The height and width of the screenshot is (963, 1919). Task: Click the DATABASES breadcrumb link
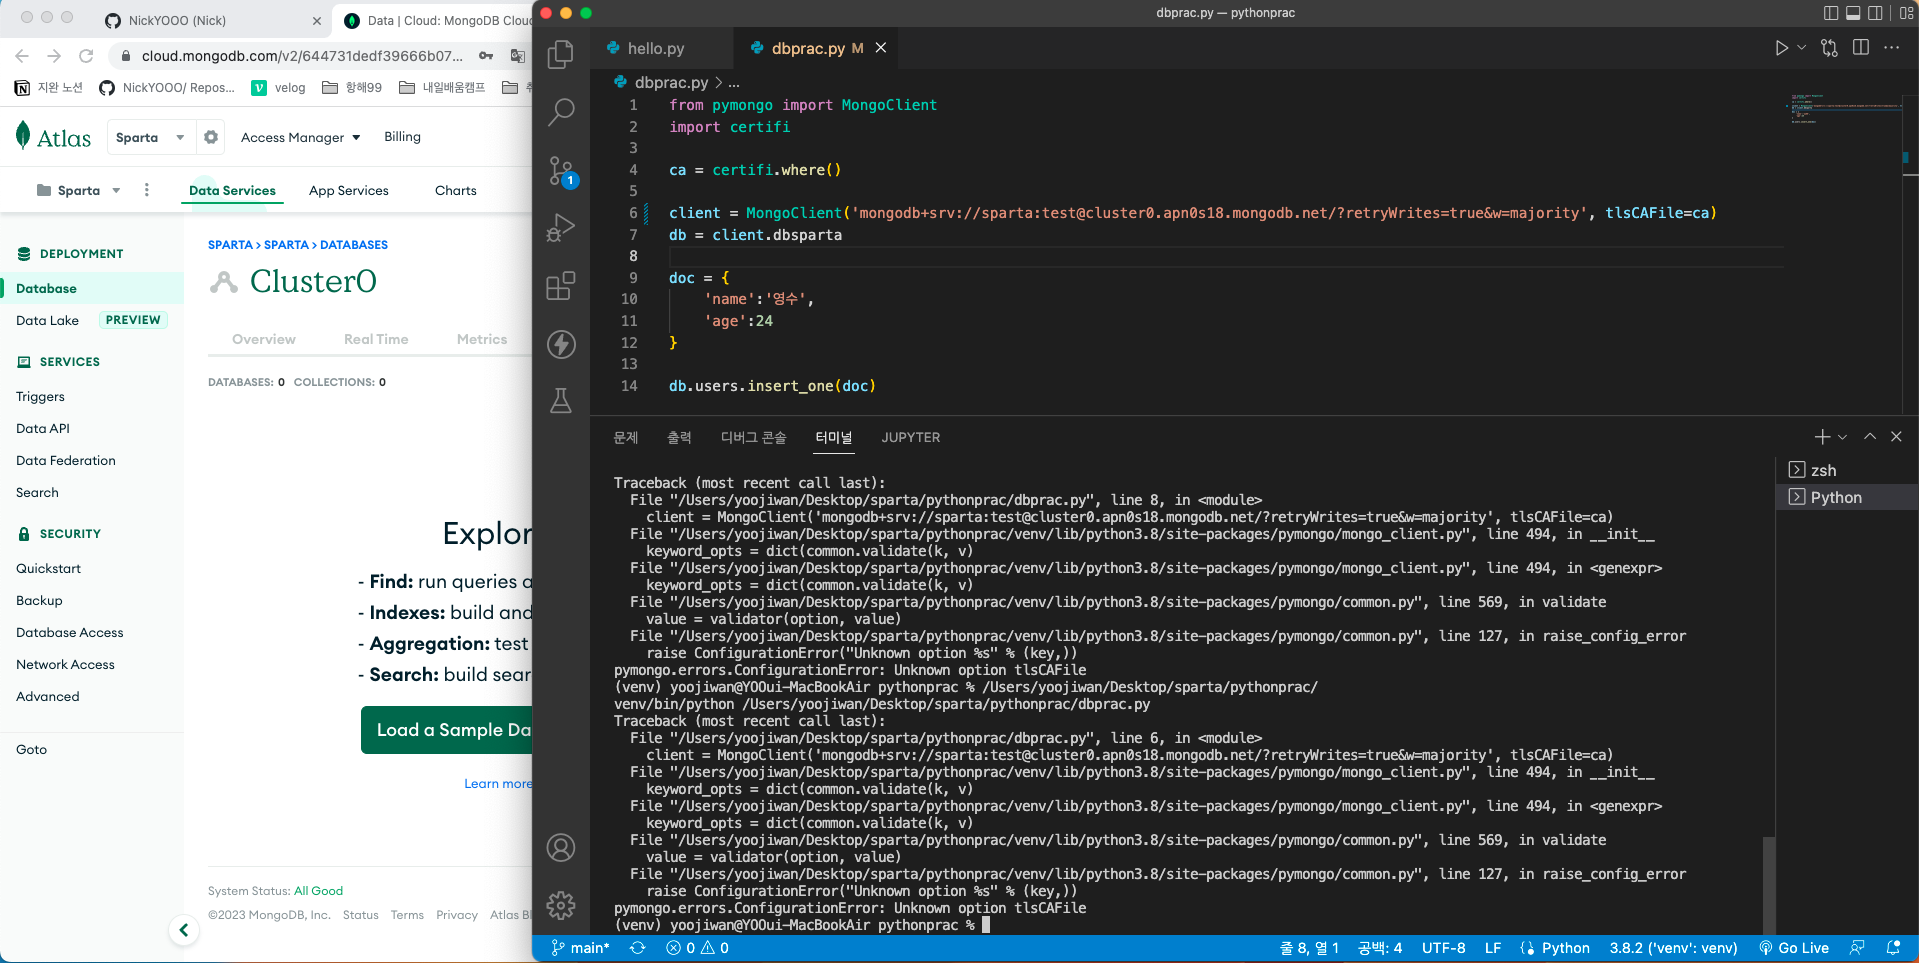(x=354, y=245)
